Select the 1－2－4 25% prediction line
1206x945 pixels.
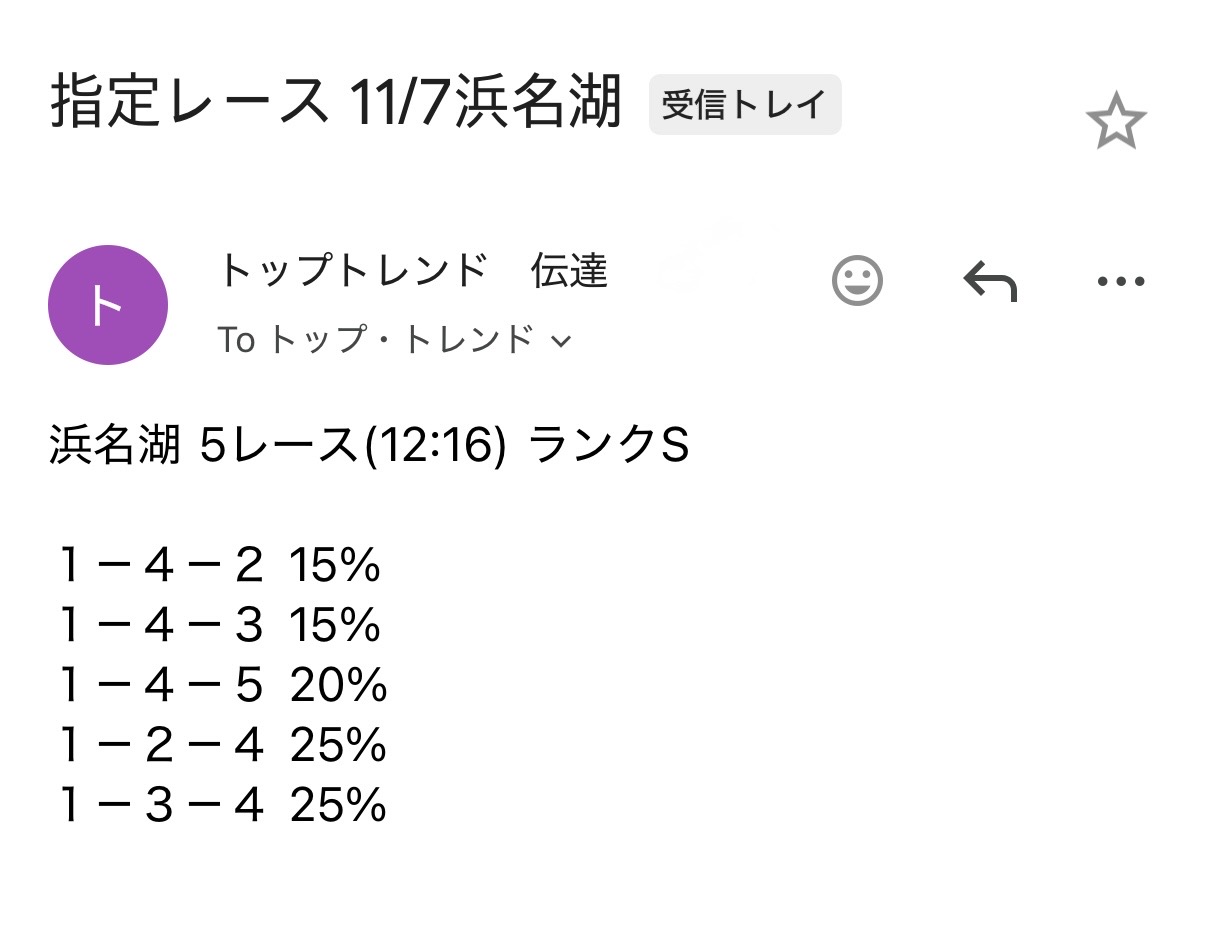222,746
